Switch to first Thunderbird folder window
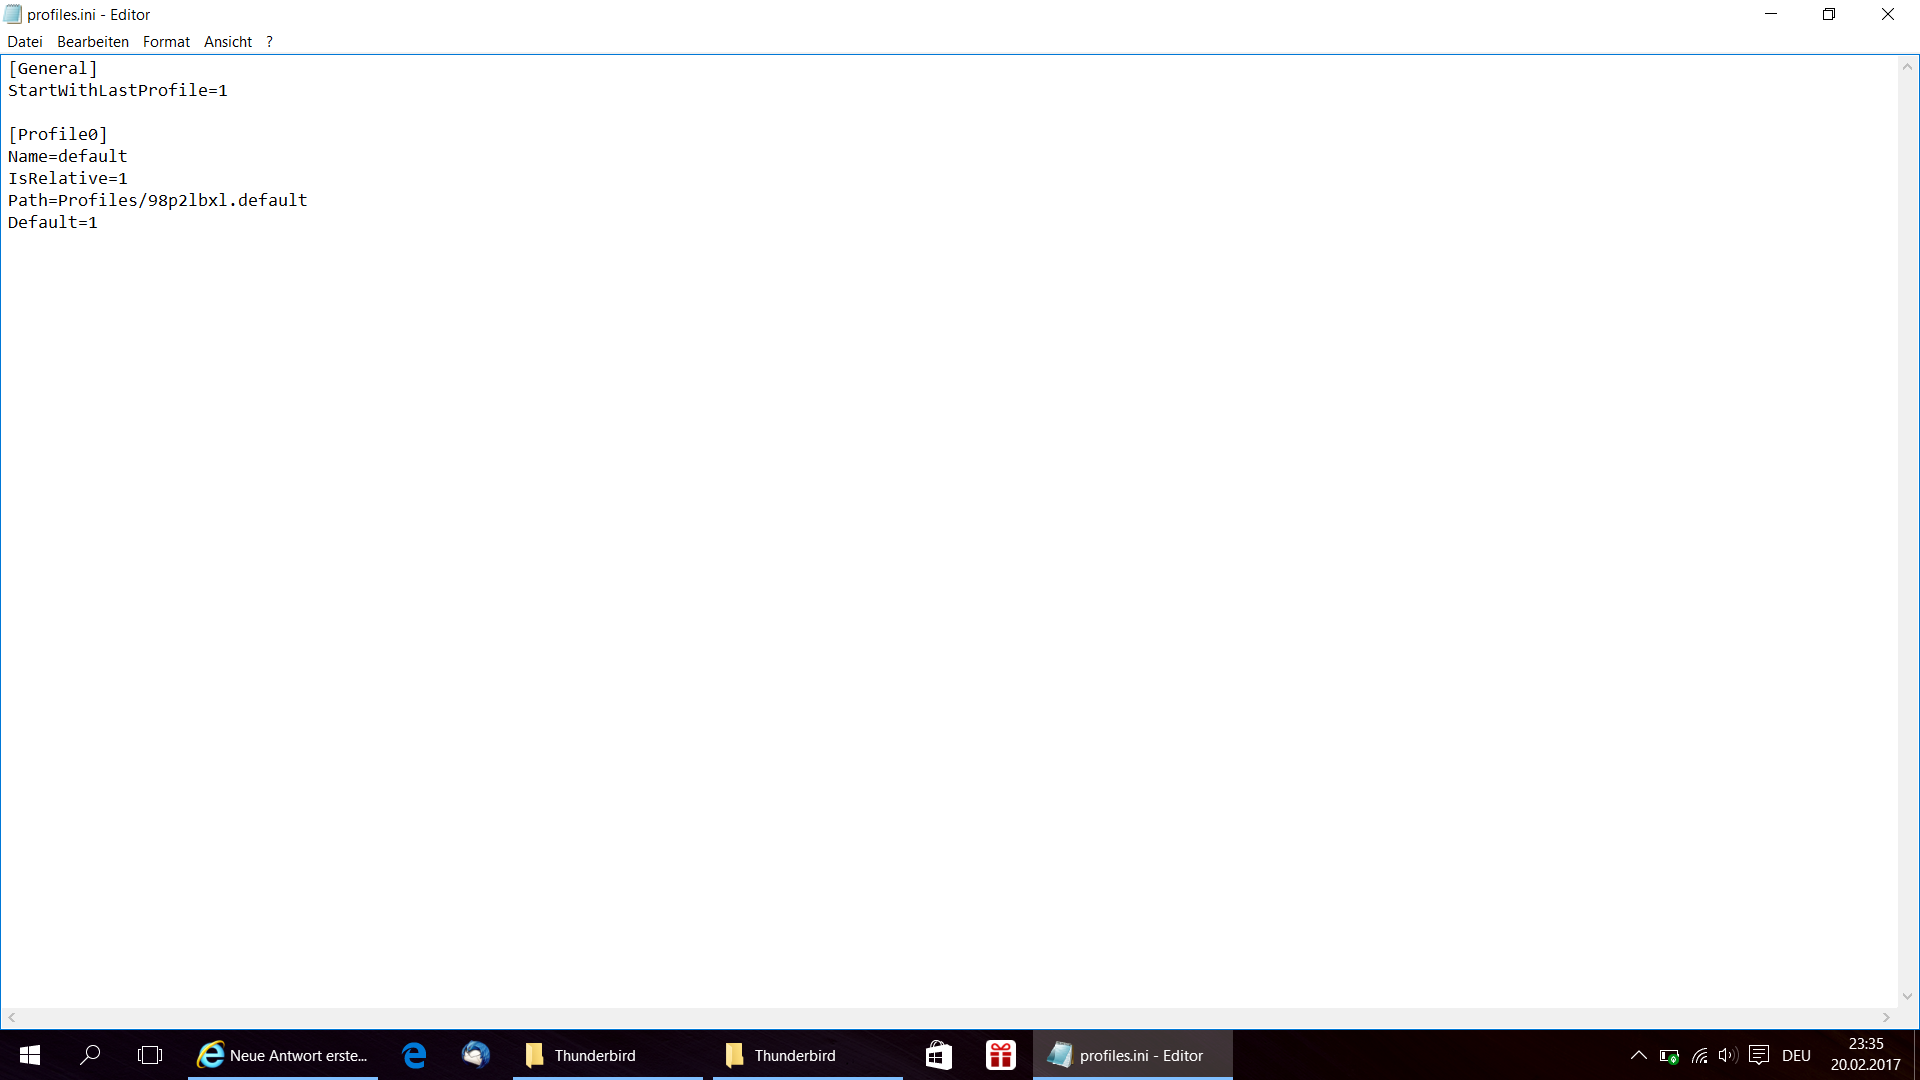 tap(607, 1055)
